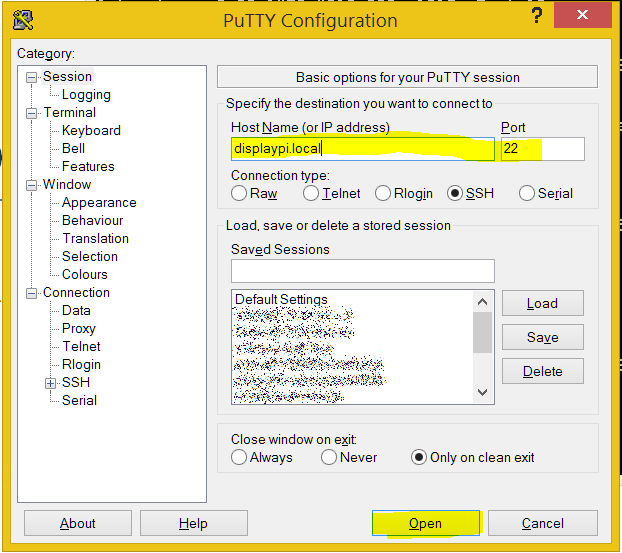Viewport: 622px width, 553px height.
Task: Select Default Settings in sessions list
Action: [281, 299]
